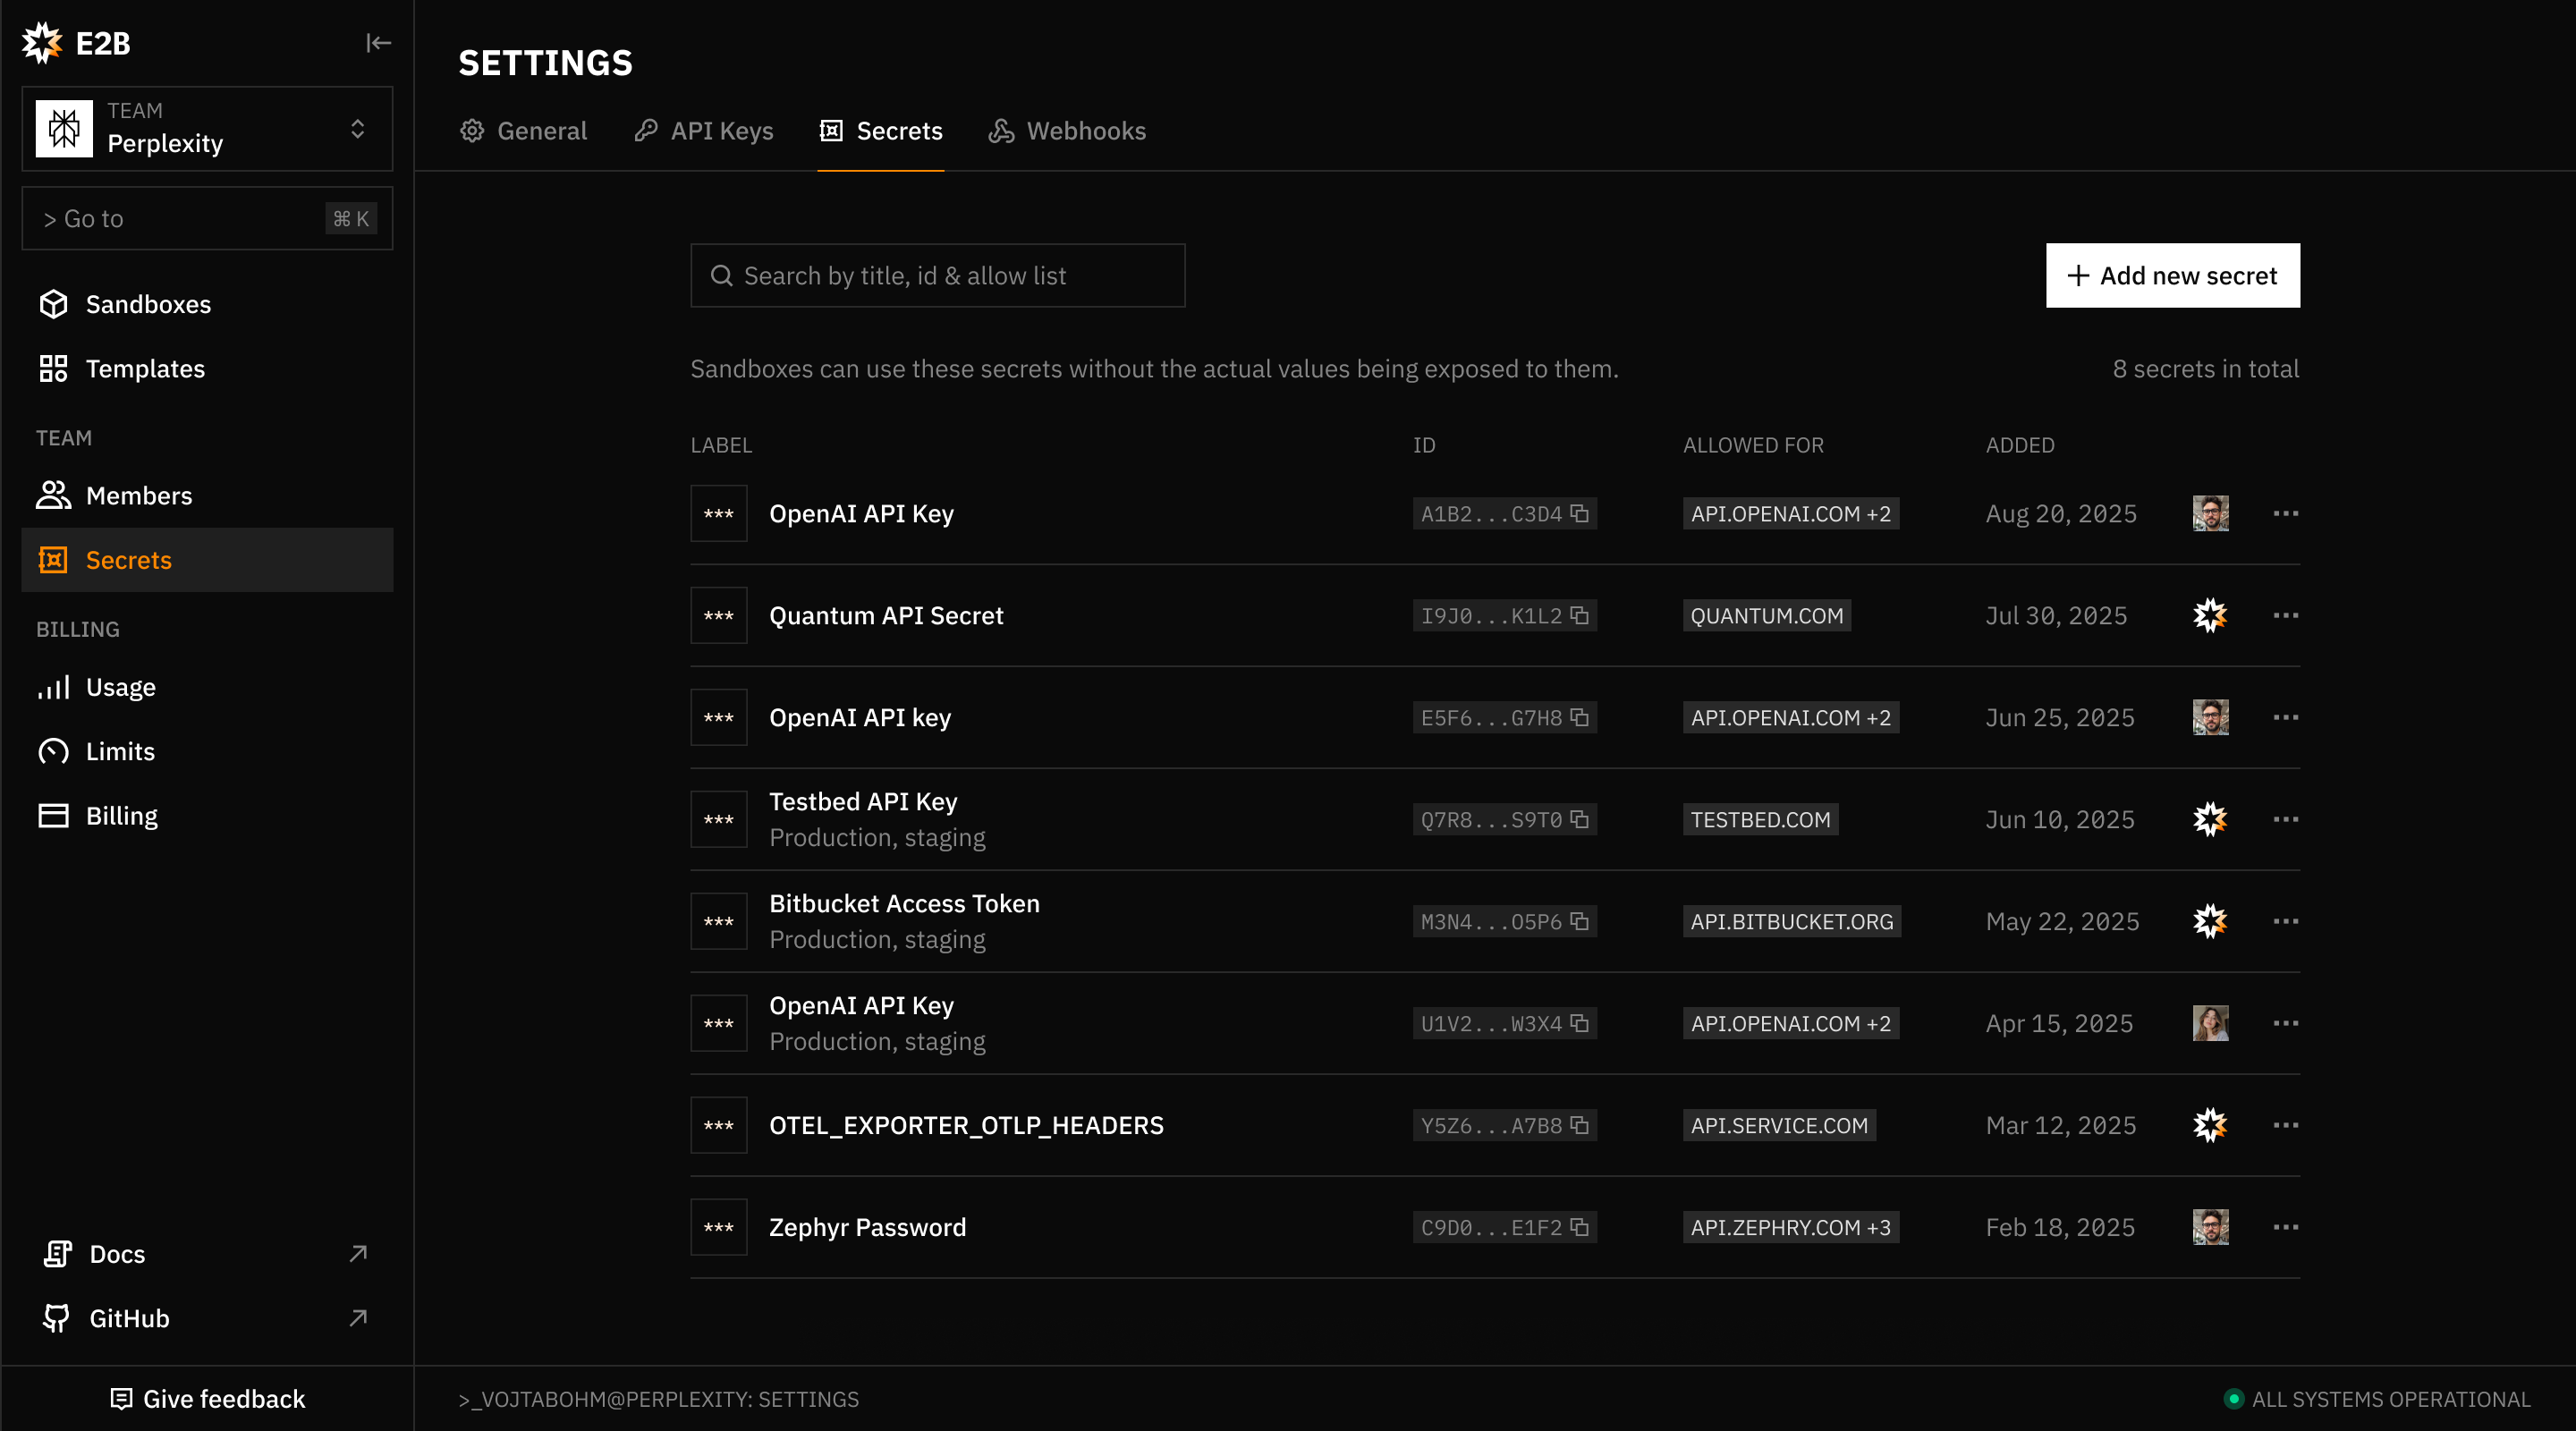This screenshot has width=2576, height=1431.
Task: Copy the Quantum API Secret ID
Action: coord(1581,615)
